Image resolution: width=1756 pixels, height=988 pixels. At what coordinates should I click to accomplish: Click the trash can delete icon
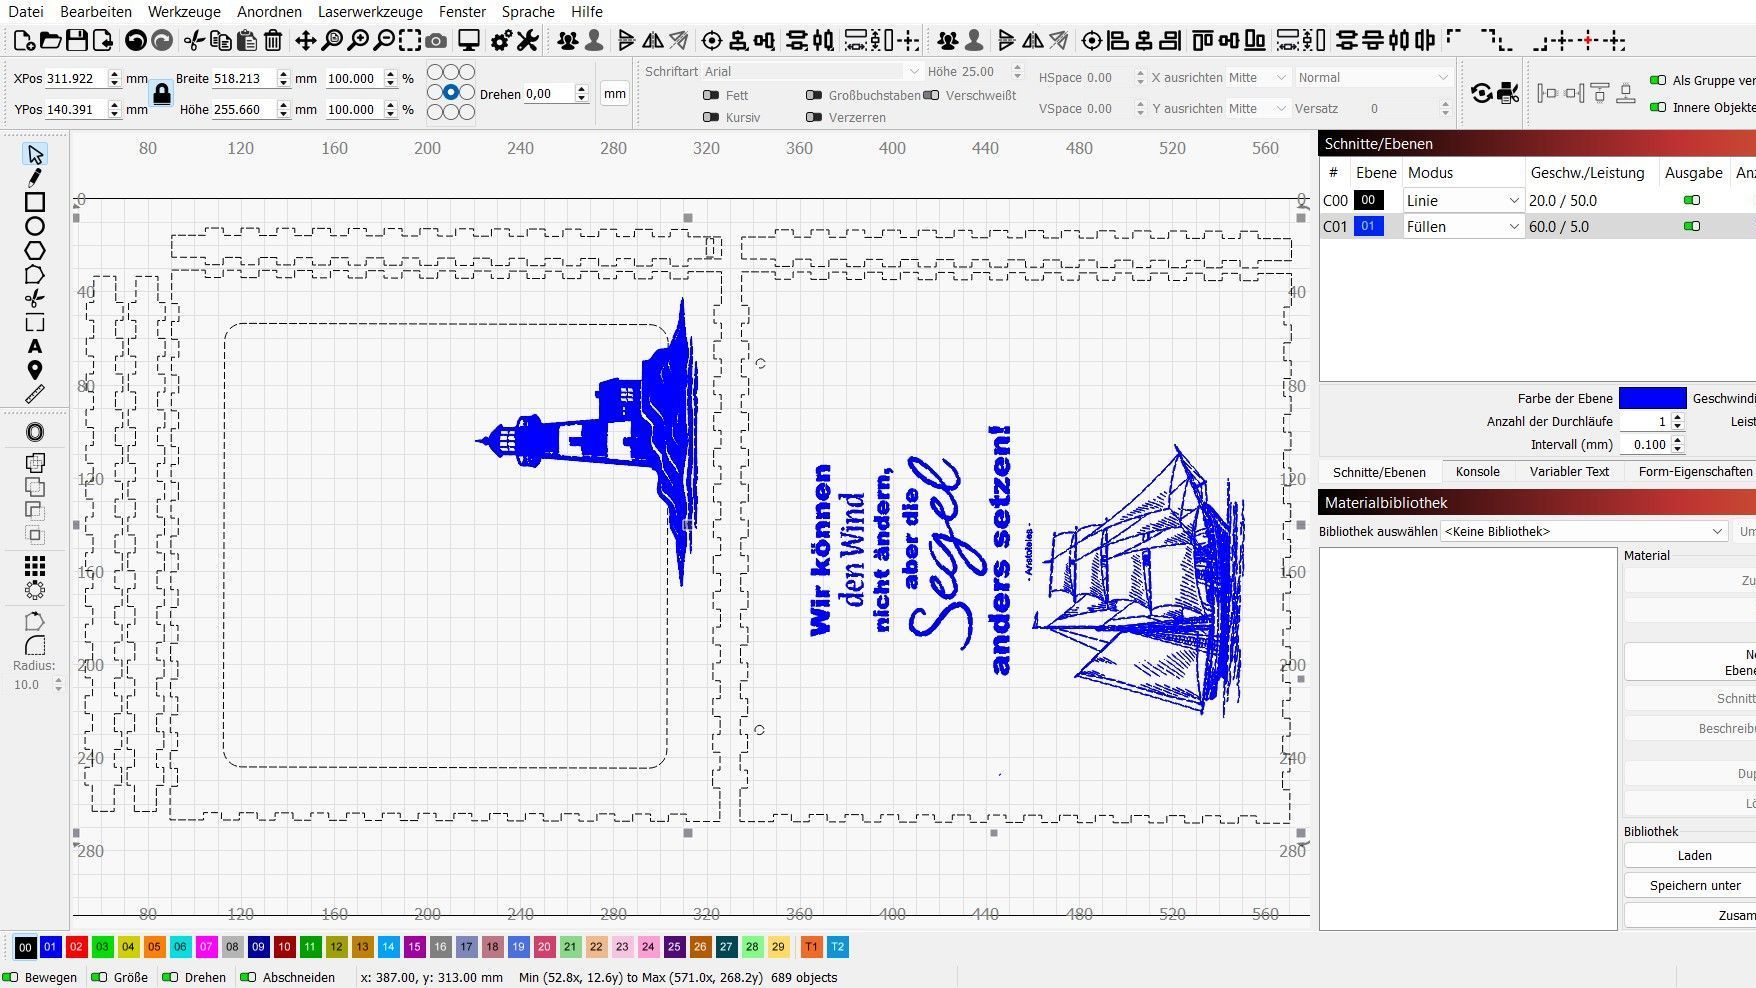[x=273, y=41]
